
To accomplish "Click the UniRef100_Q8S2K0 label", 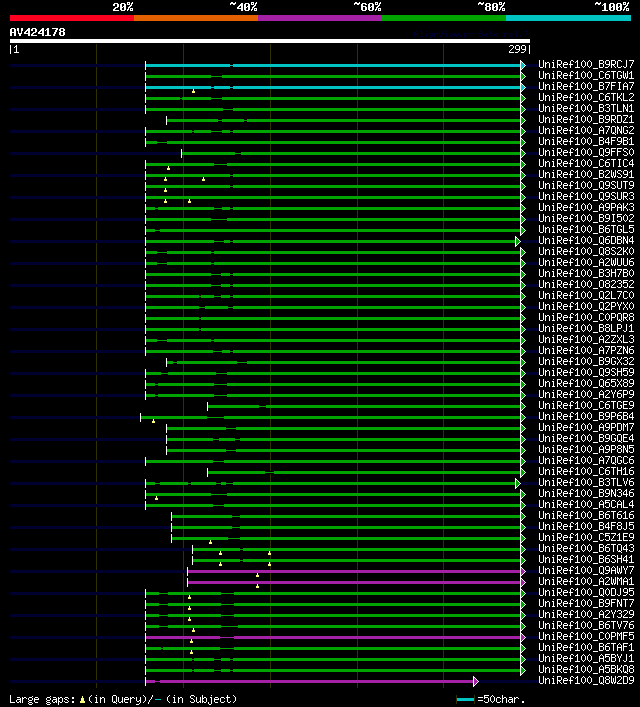I will pyautogui.click(x=586, y=251).
